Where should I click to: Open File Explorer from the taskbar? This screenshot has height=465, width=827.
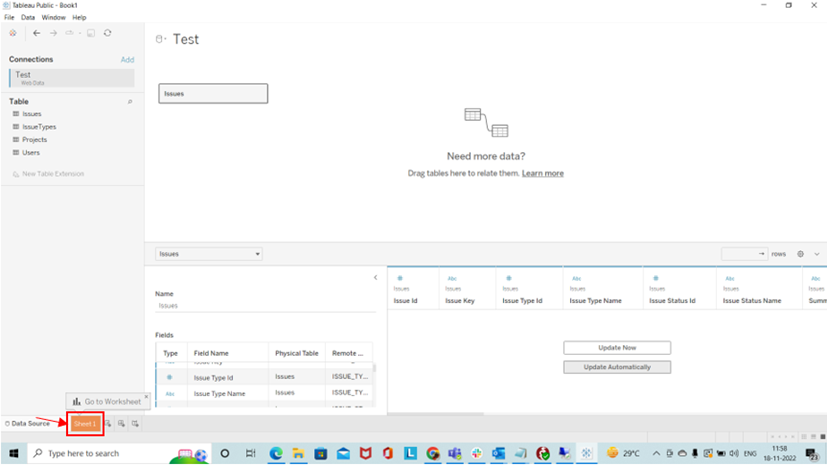298,453
